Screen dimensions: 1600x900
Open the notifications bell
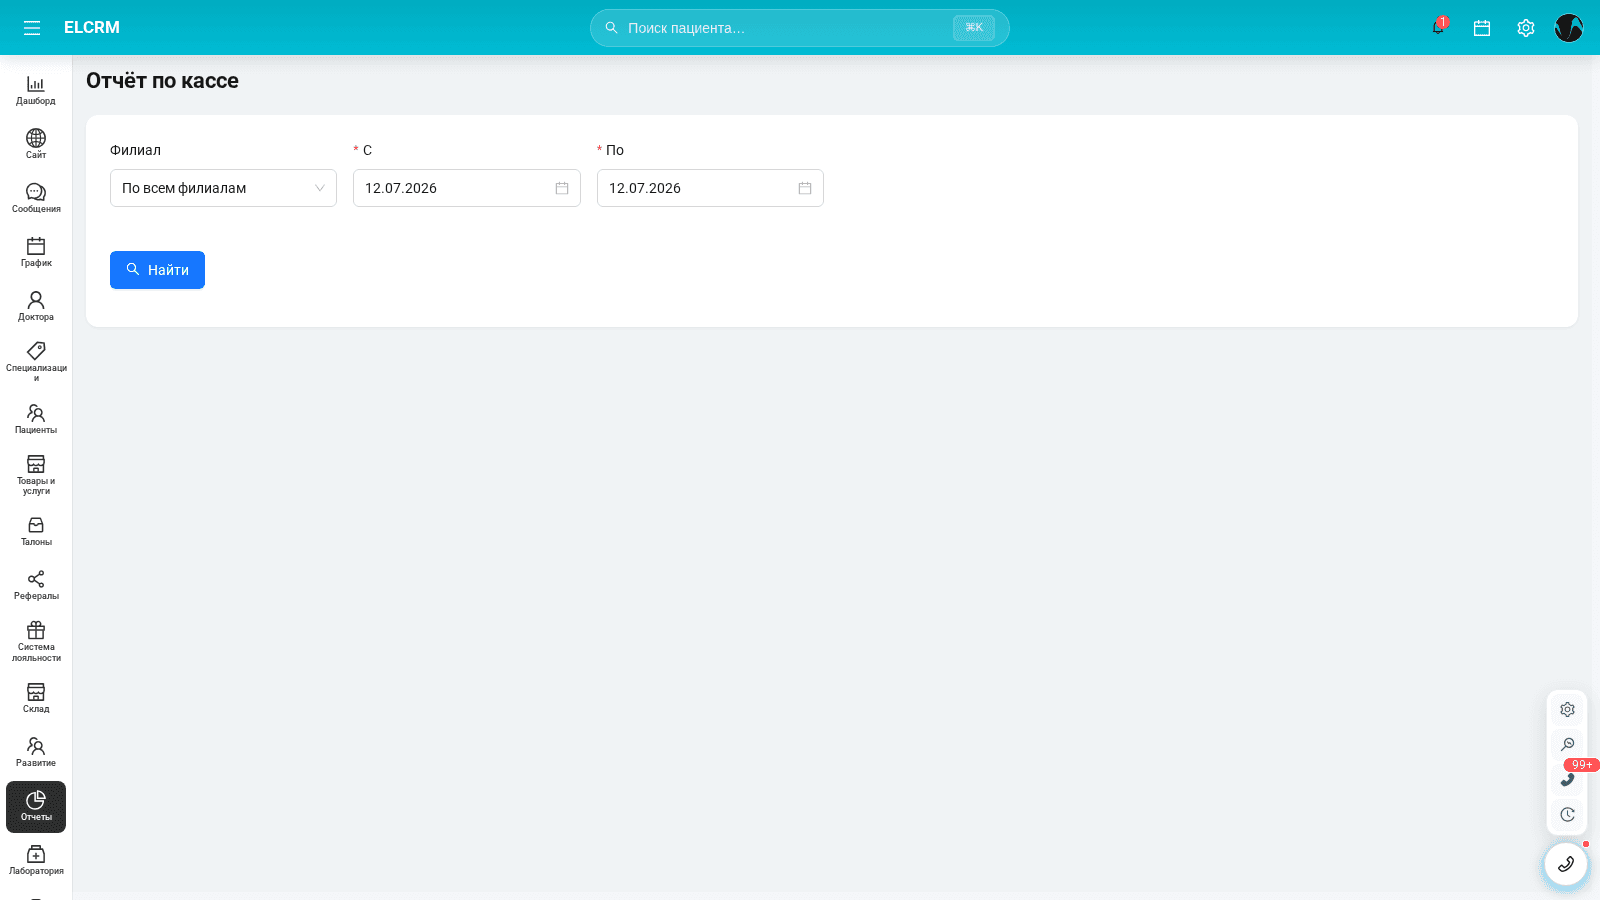(x=1438, y=28)
